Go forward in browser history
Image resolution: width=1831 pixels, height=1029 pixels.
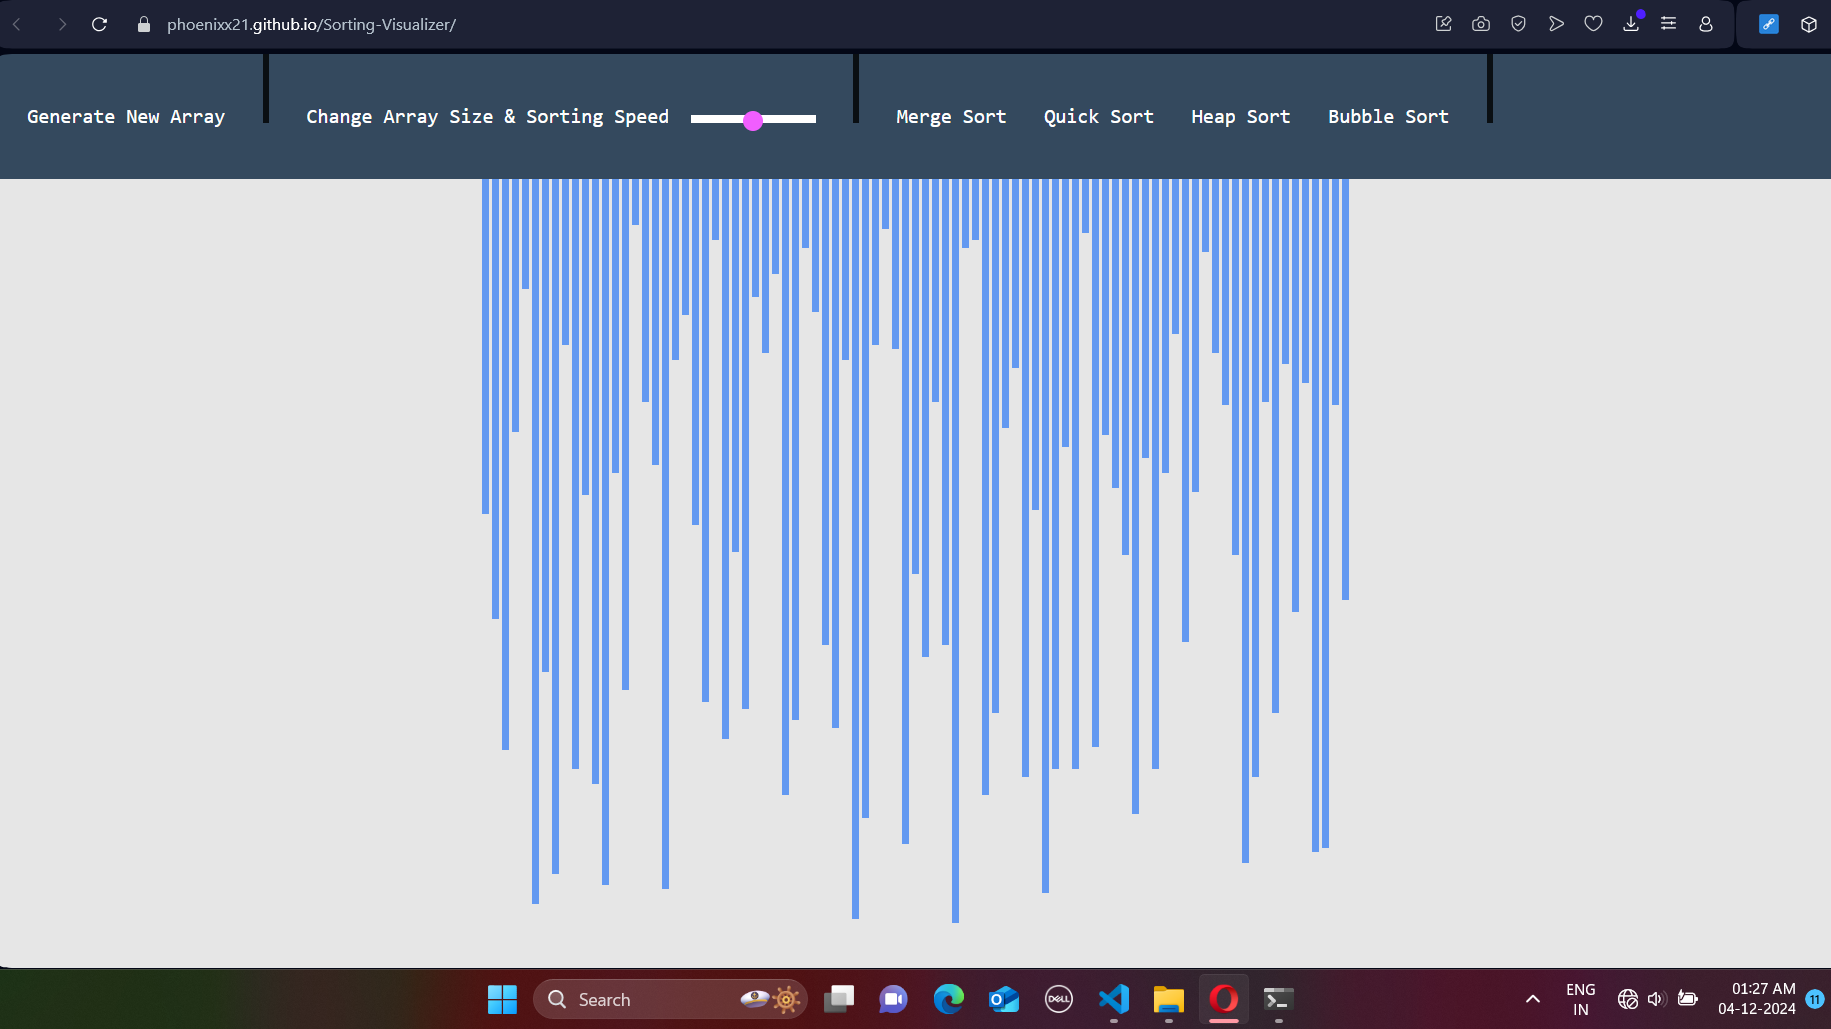click(x=62, y=24)
